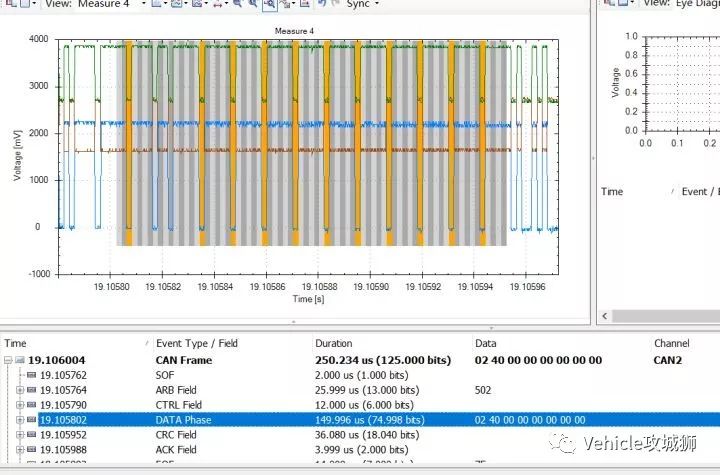Viewport: 720px width, 475px height.
Task: Expand the CTRL Field row
Action: pyautogui.click(x=20, y=405)
